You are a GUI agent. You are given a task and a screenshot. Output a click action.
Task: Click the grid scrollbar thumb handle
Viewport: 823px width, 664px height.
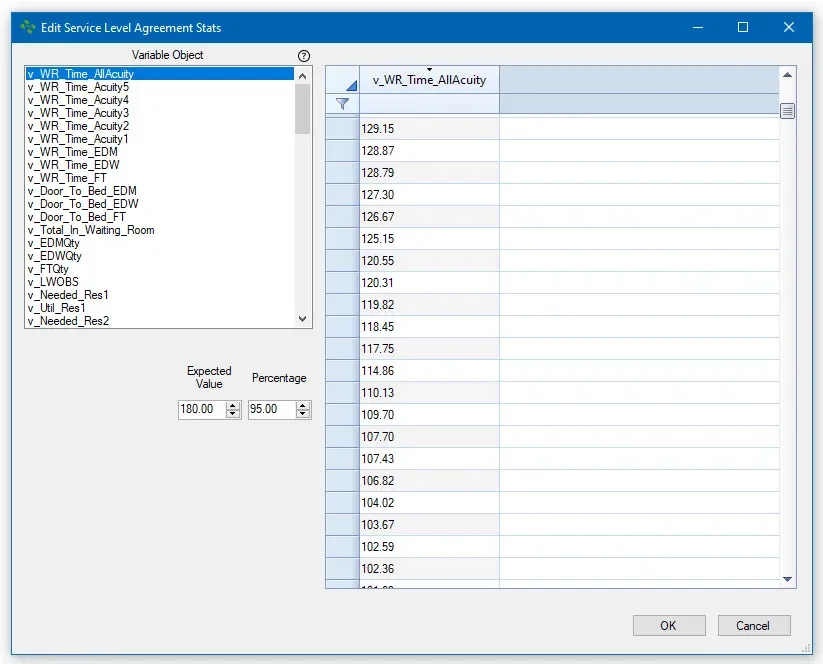pos(787,111)
